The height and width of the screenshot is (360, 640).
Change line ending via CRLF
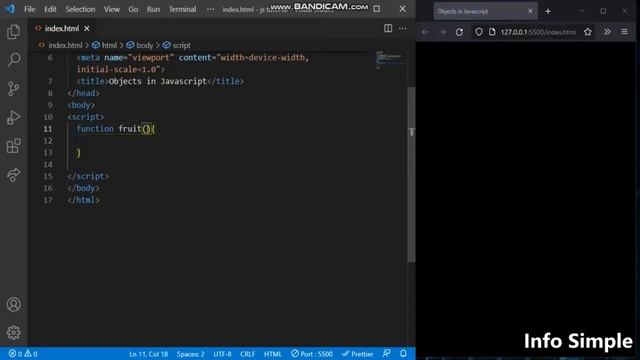click(x=247, y=354)
